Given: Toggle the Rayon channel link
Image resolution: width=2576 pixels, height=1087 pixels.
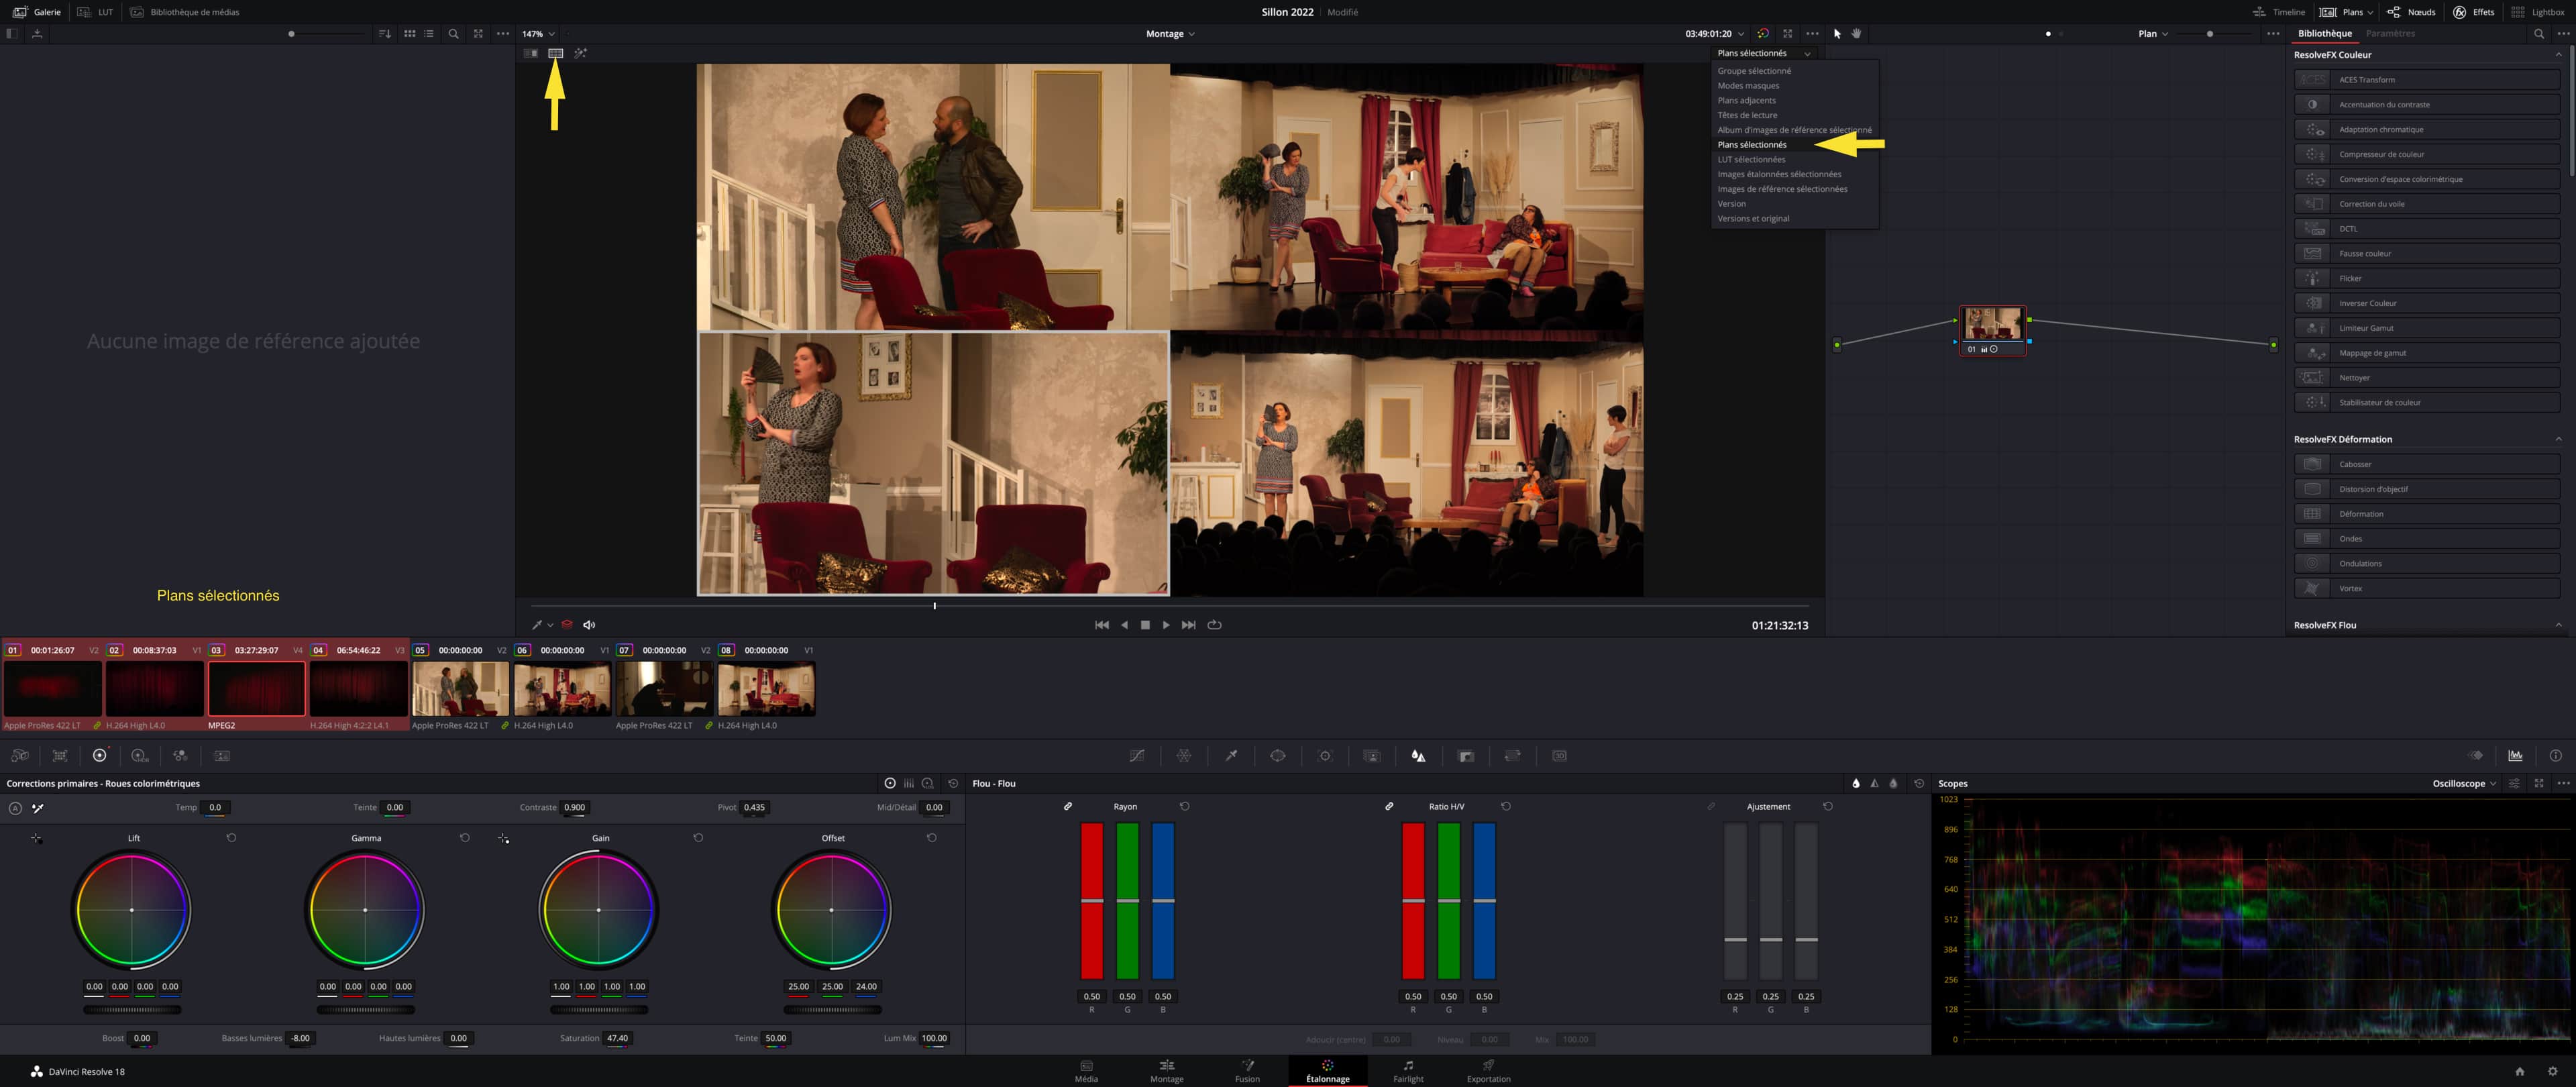Looking at the screenshot, I should (1068, 806).
